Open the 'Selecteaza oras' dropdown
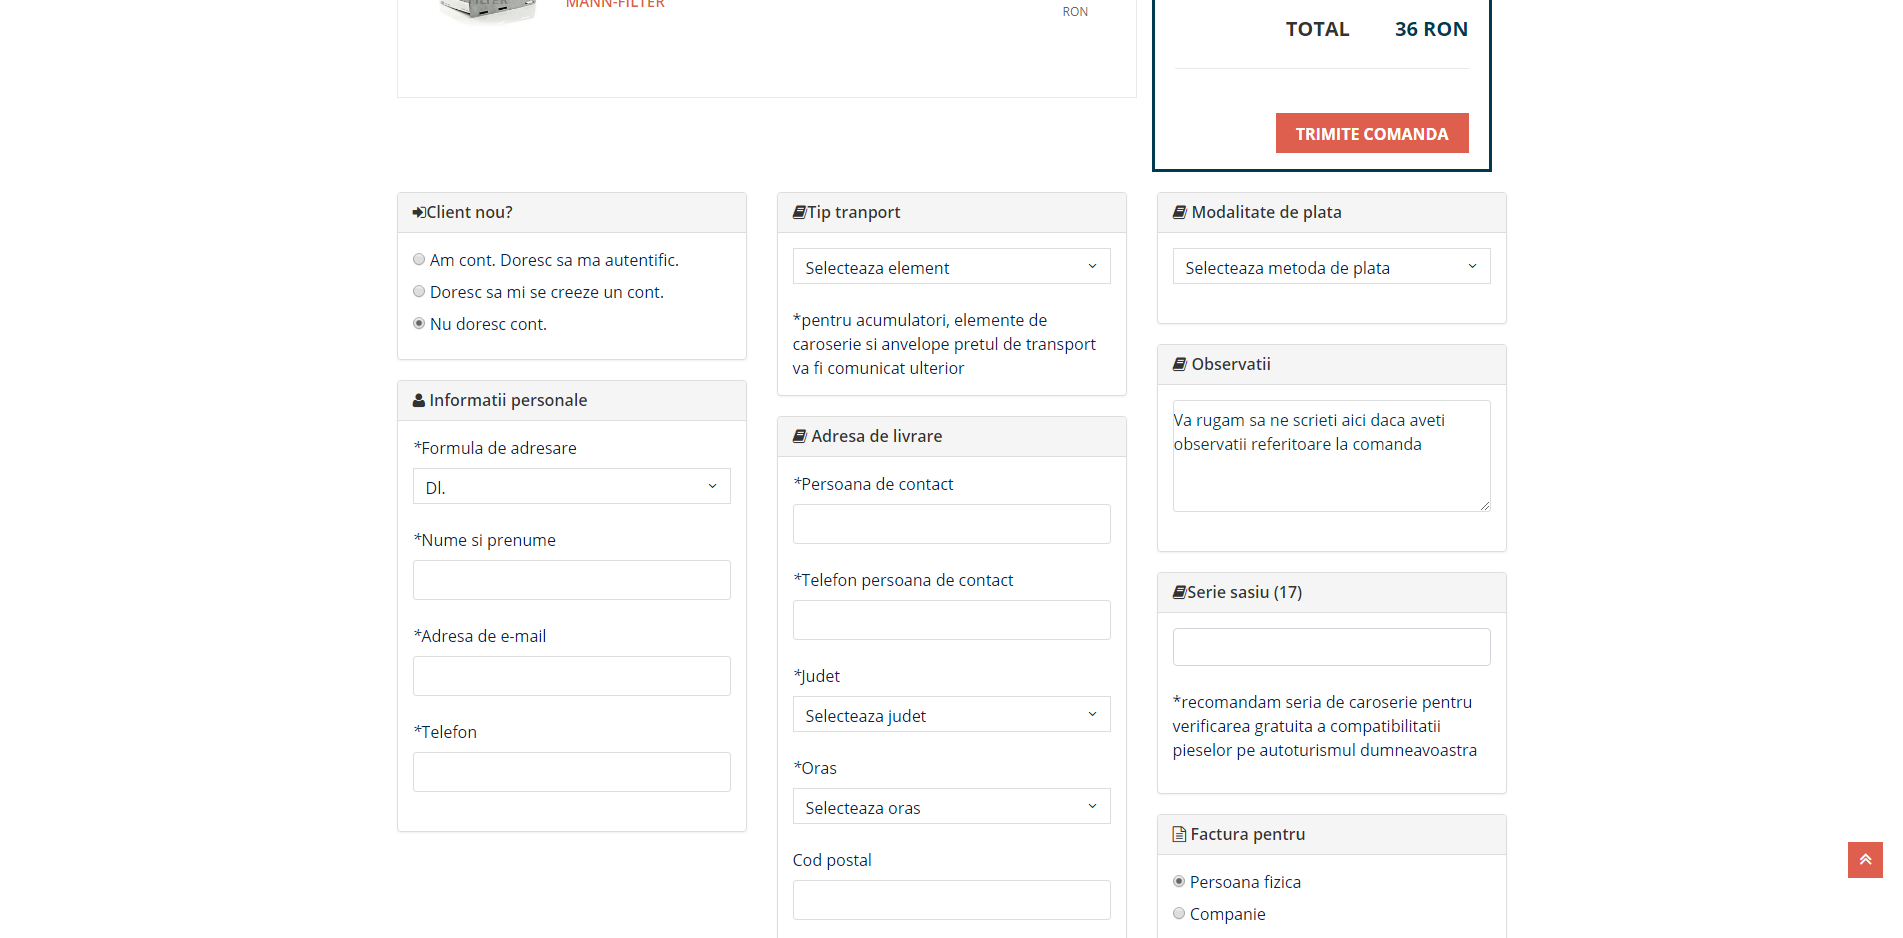1903x938 pixels. [951, 807]
